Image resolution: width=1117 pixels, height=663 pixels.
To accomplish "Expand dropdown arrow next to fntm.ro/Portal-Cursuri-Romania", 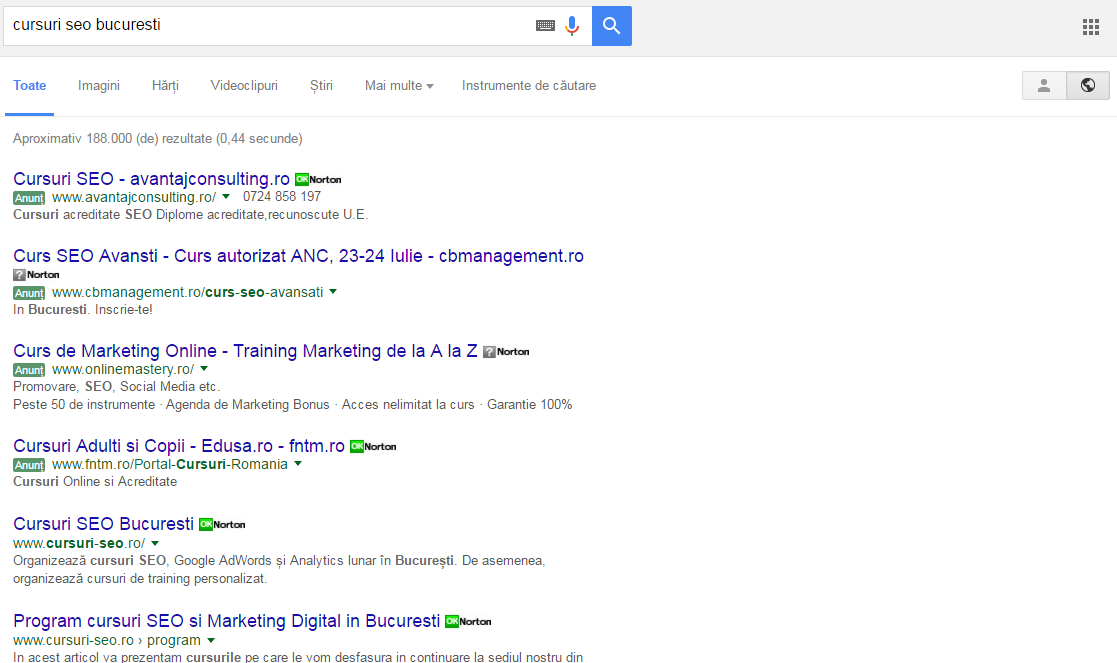I will point(298,464).
